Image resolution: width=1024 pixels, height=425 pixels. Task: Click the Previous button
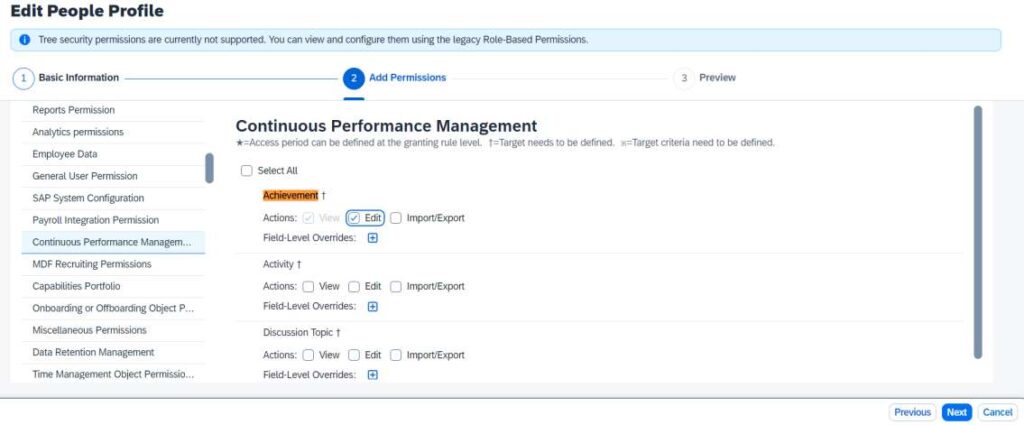(x=912, y=413)
